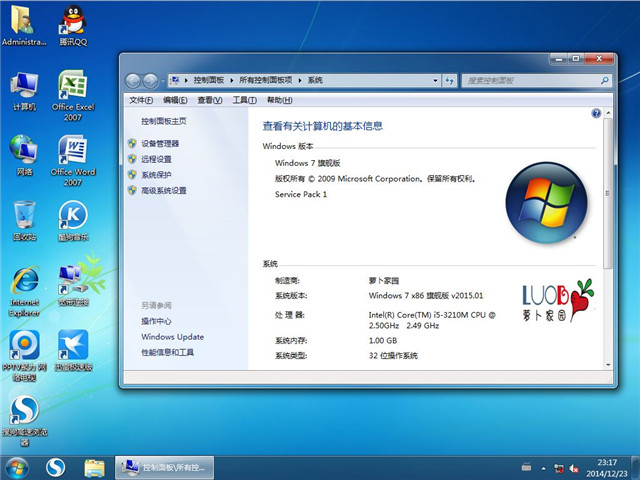Open the blue help question-mark icon

(x=596, y=113)
